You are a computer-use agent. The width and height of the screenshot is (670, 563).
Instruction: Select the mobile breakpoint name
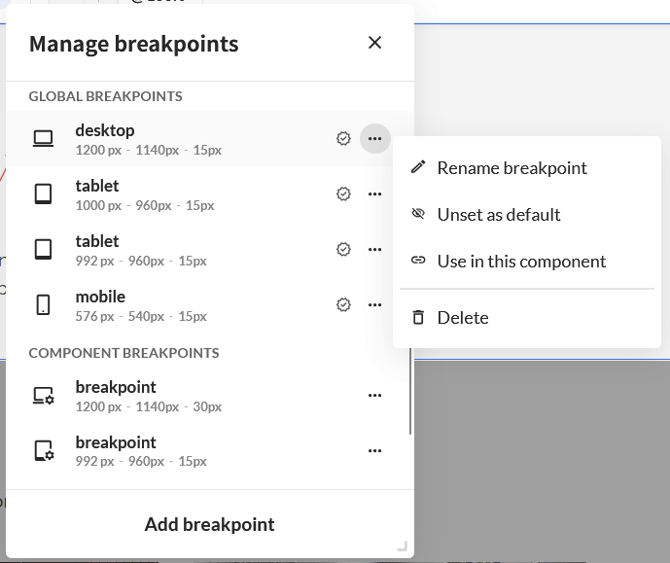tap(100, 296)
